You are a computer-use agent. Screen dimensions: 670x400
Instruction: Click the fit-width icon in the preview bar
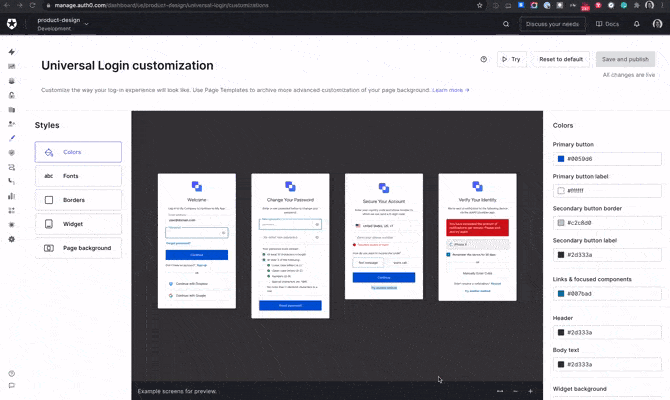(500, 391)
